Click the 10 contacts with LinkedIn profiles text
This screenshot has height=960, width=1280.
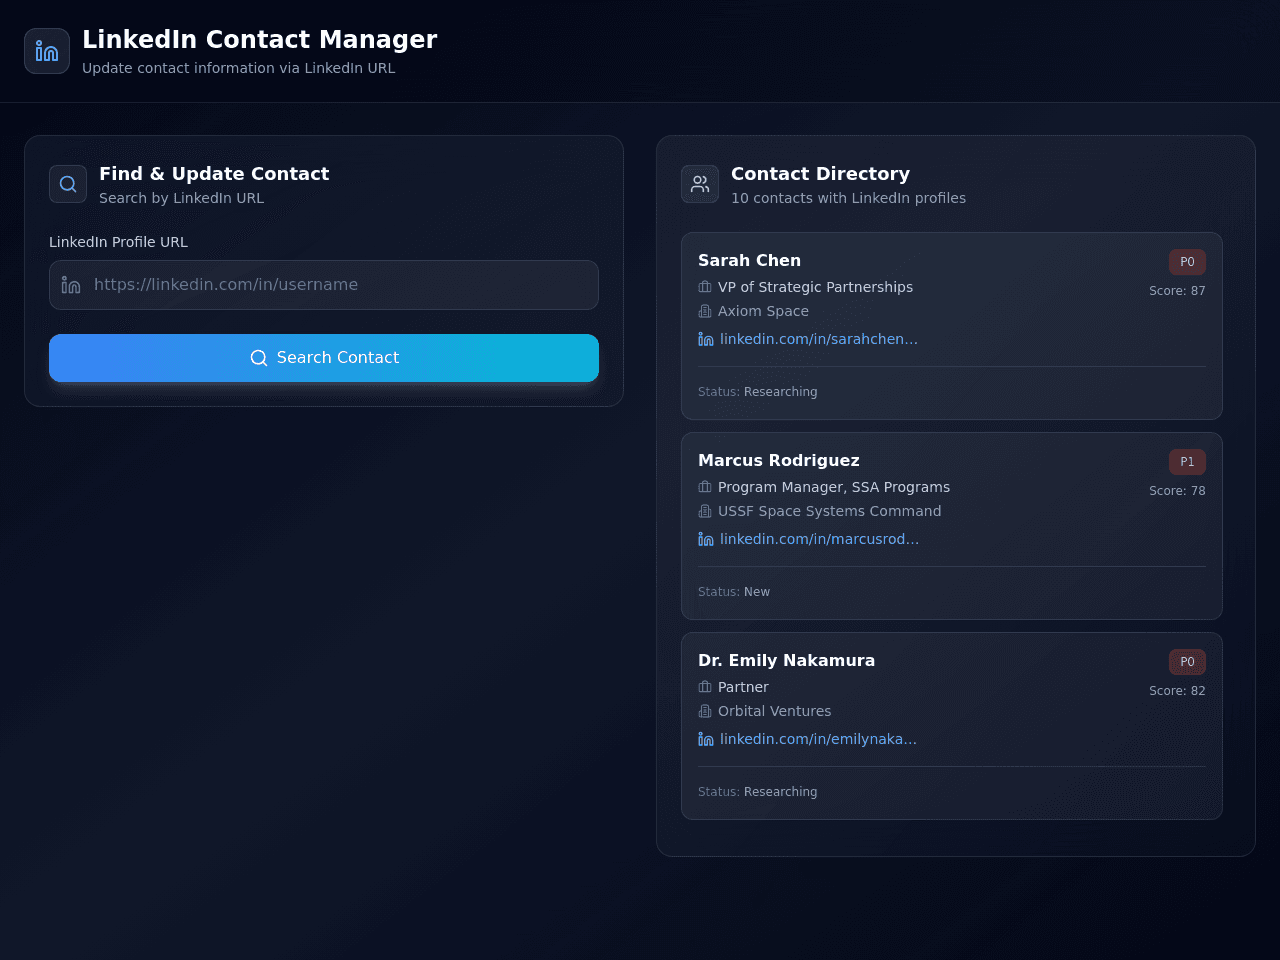coord(848,198)
